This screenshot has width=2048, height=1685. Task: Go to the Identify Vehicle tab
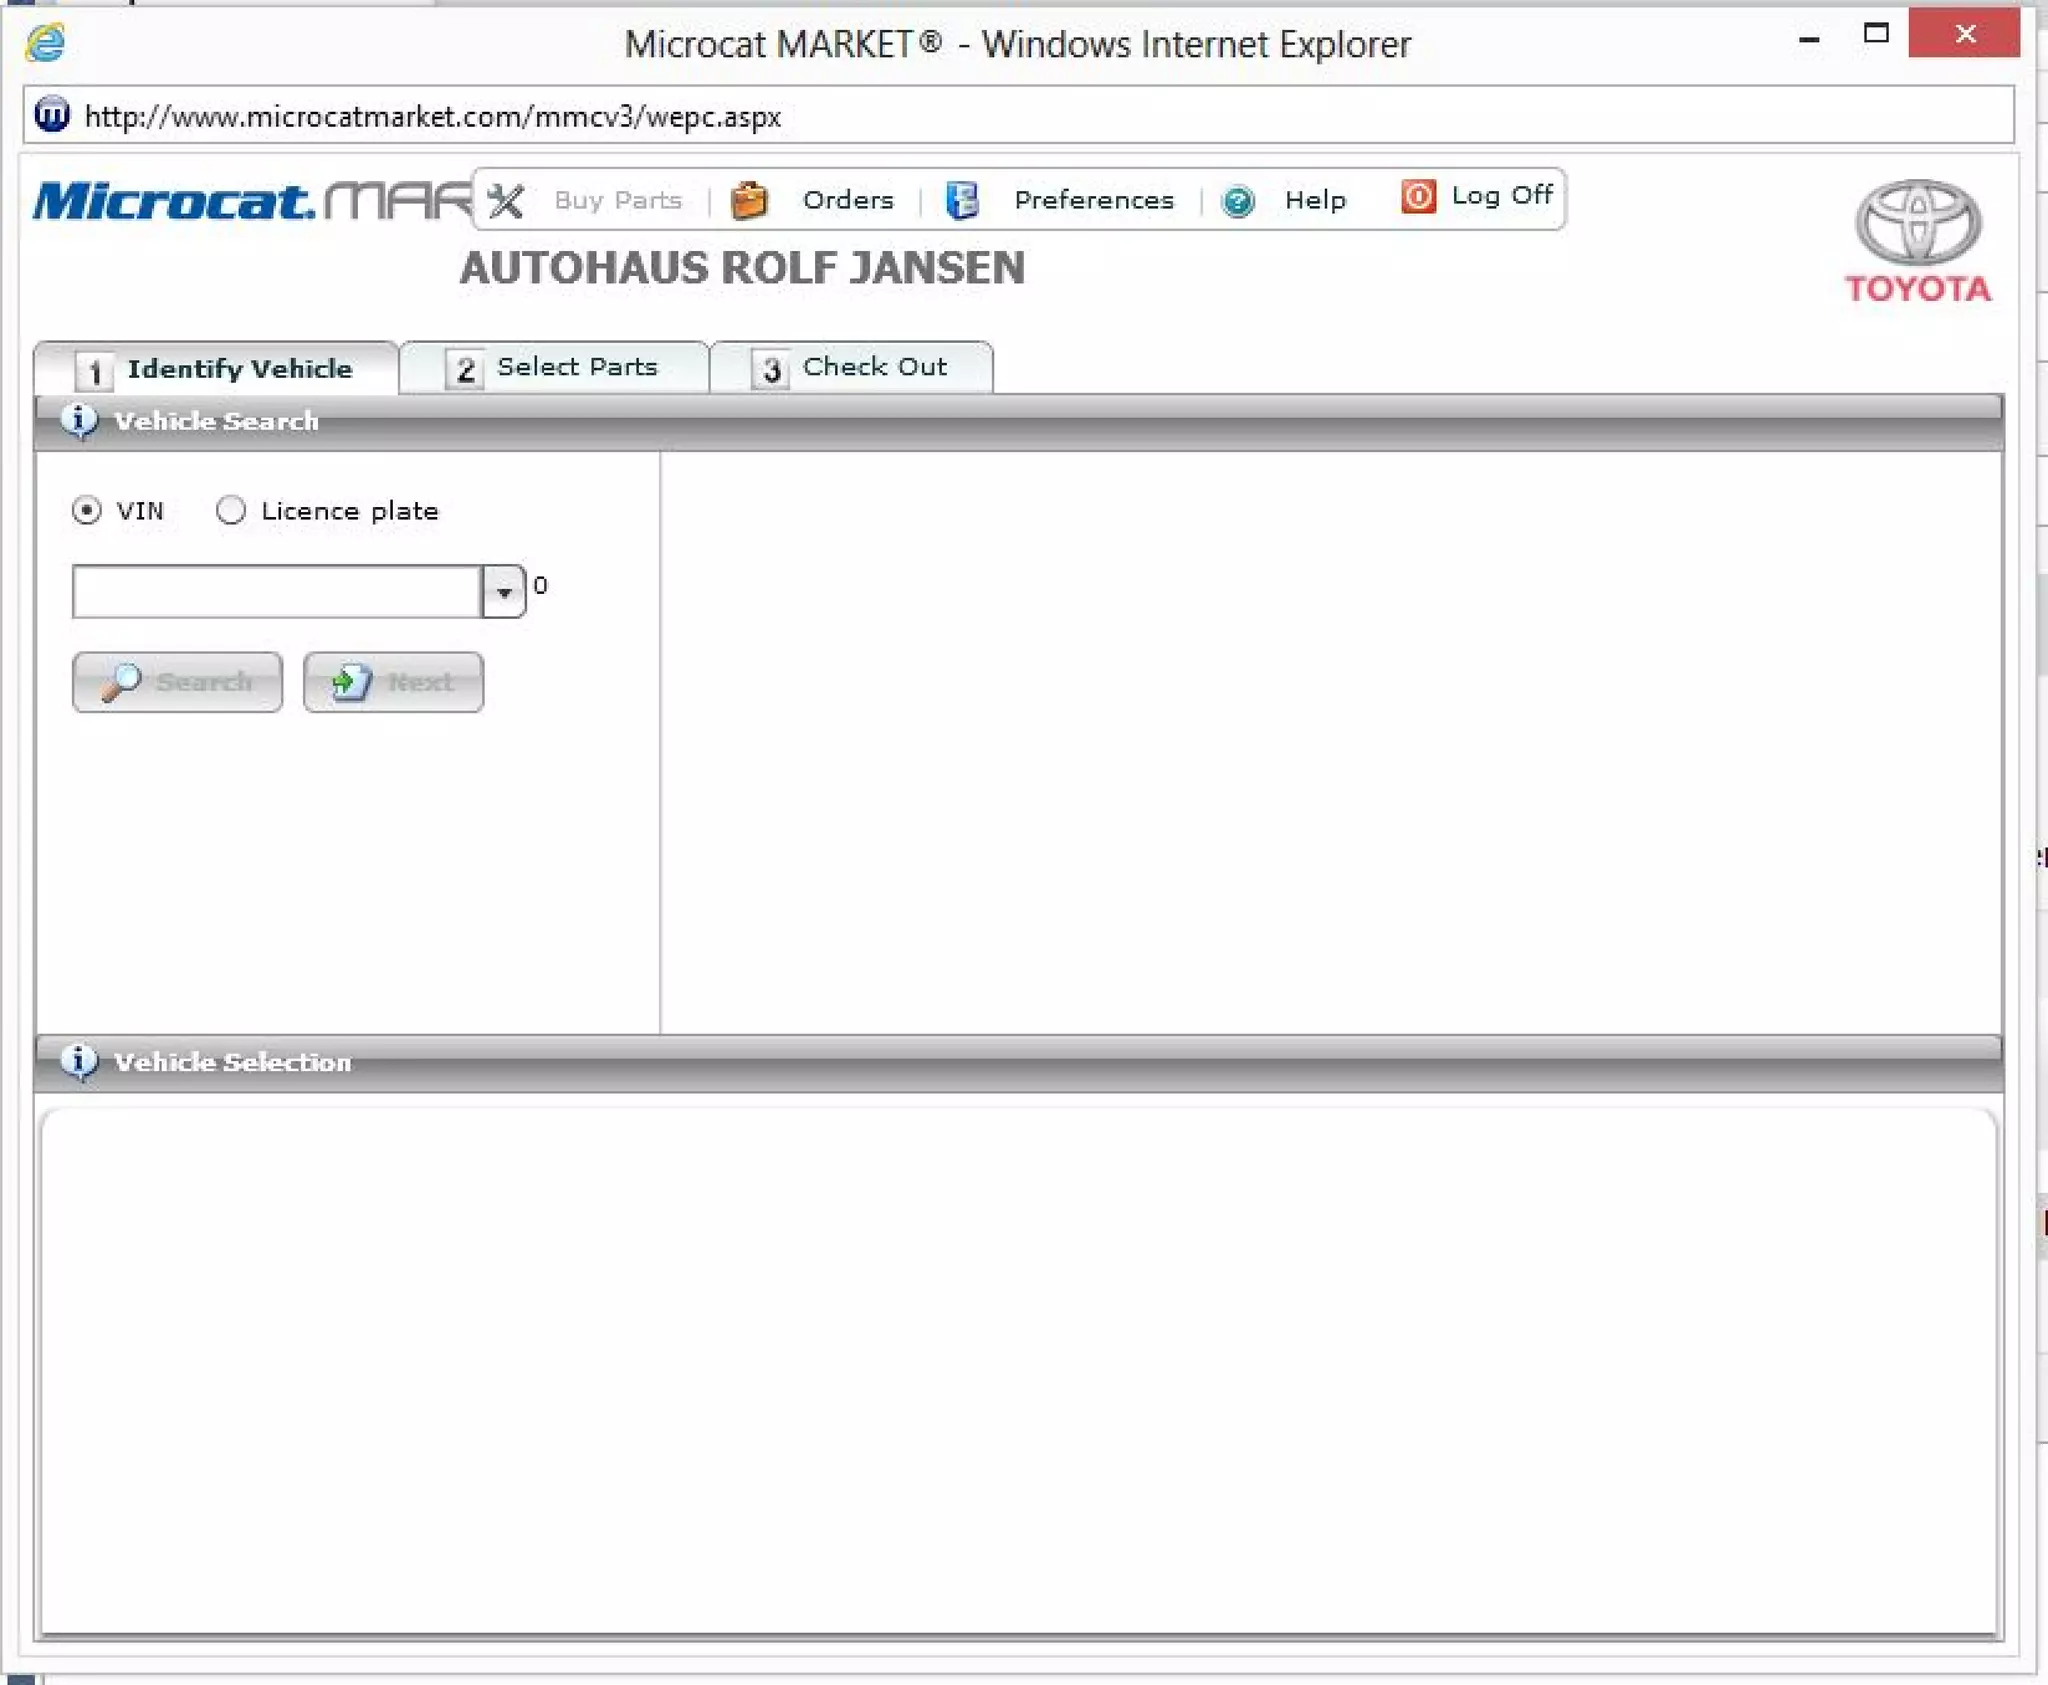(x=216, y=368)
